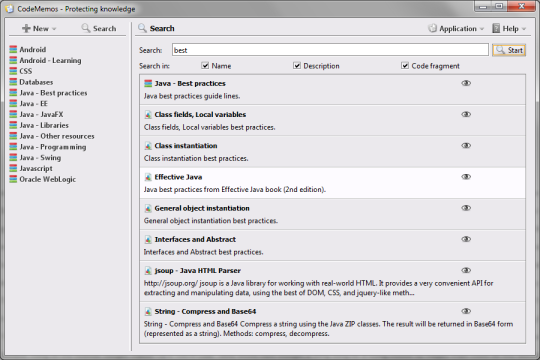Click 'Class fields, Local variables best practices.' text
The image size is (540, 360).
coord(209,127)
